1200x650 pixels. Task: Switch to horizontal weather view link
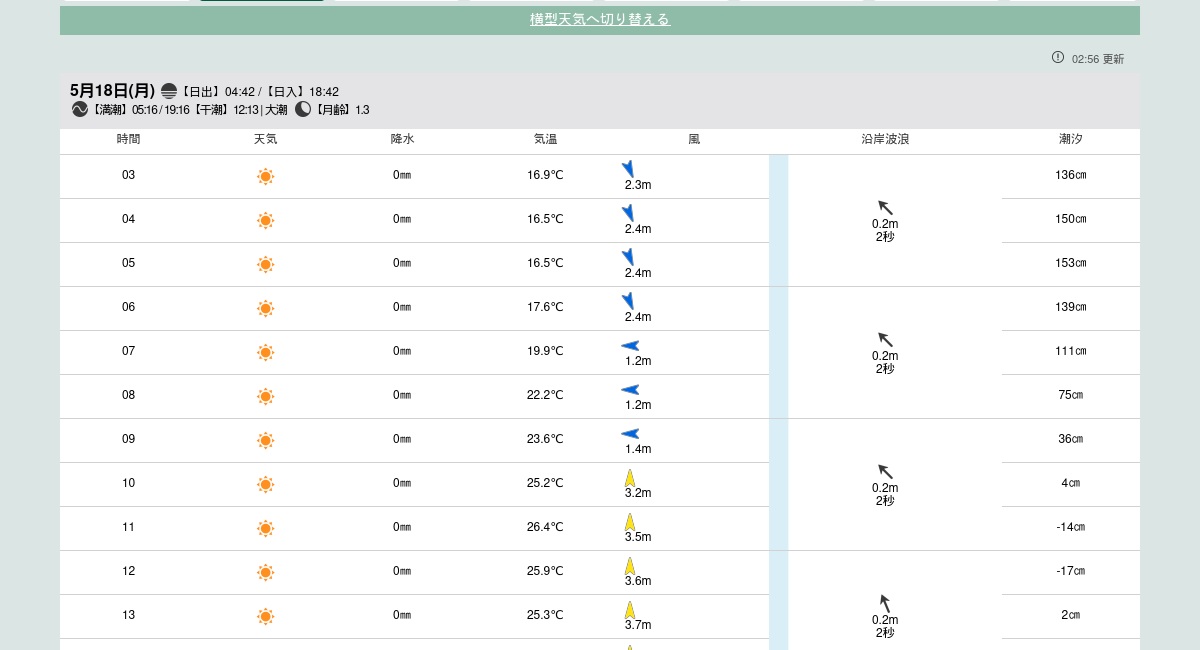[600, 19]
